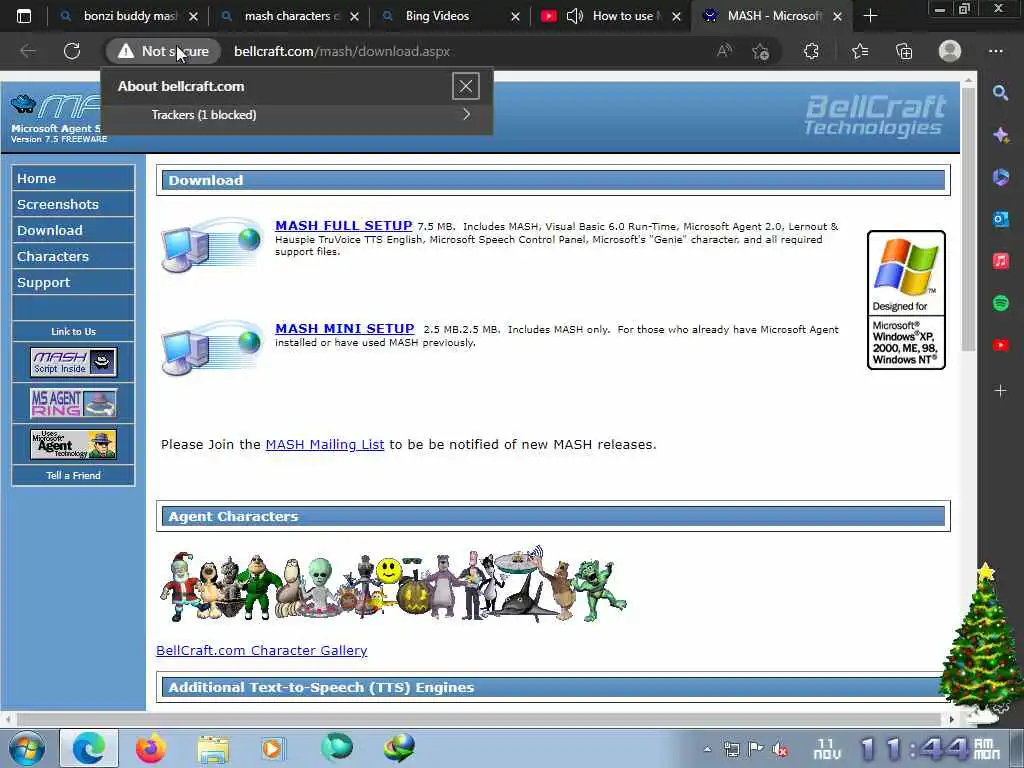Open the sidebar YouTube icon
1024x768 pixels.
pos(1000,345)
